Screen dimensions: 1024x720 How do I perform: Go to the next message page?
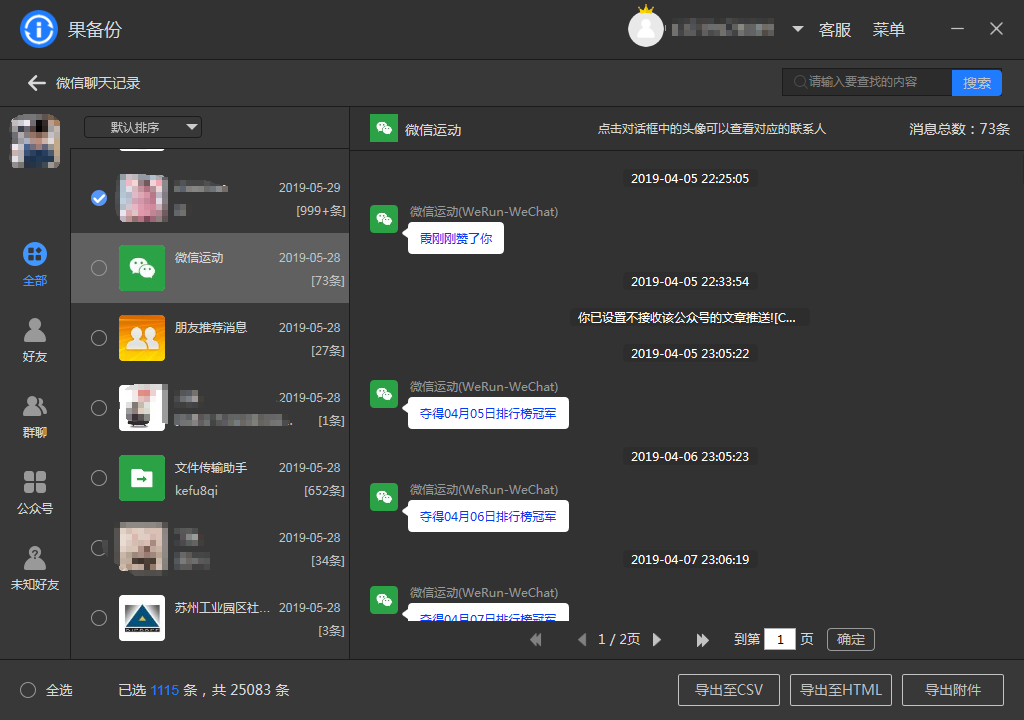coord(657,640)
